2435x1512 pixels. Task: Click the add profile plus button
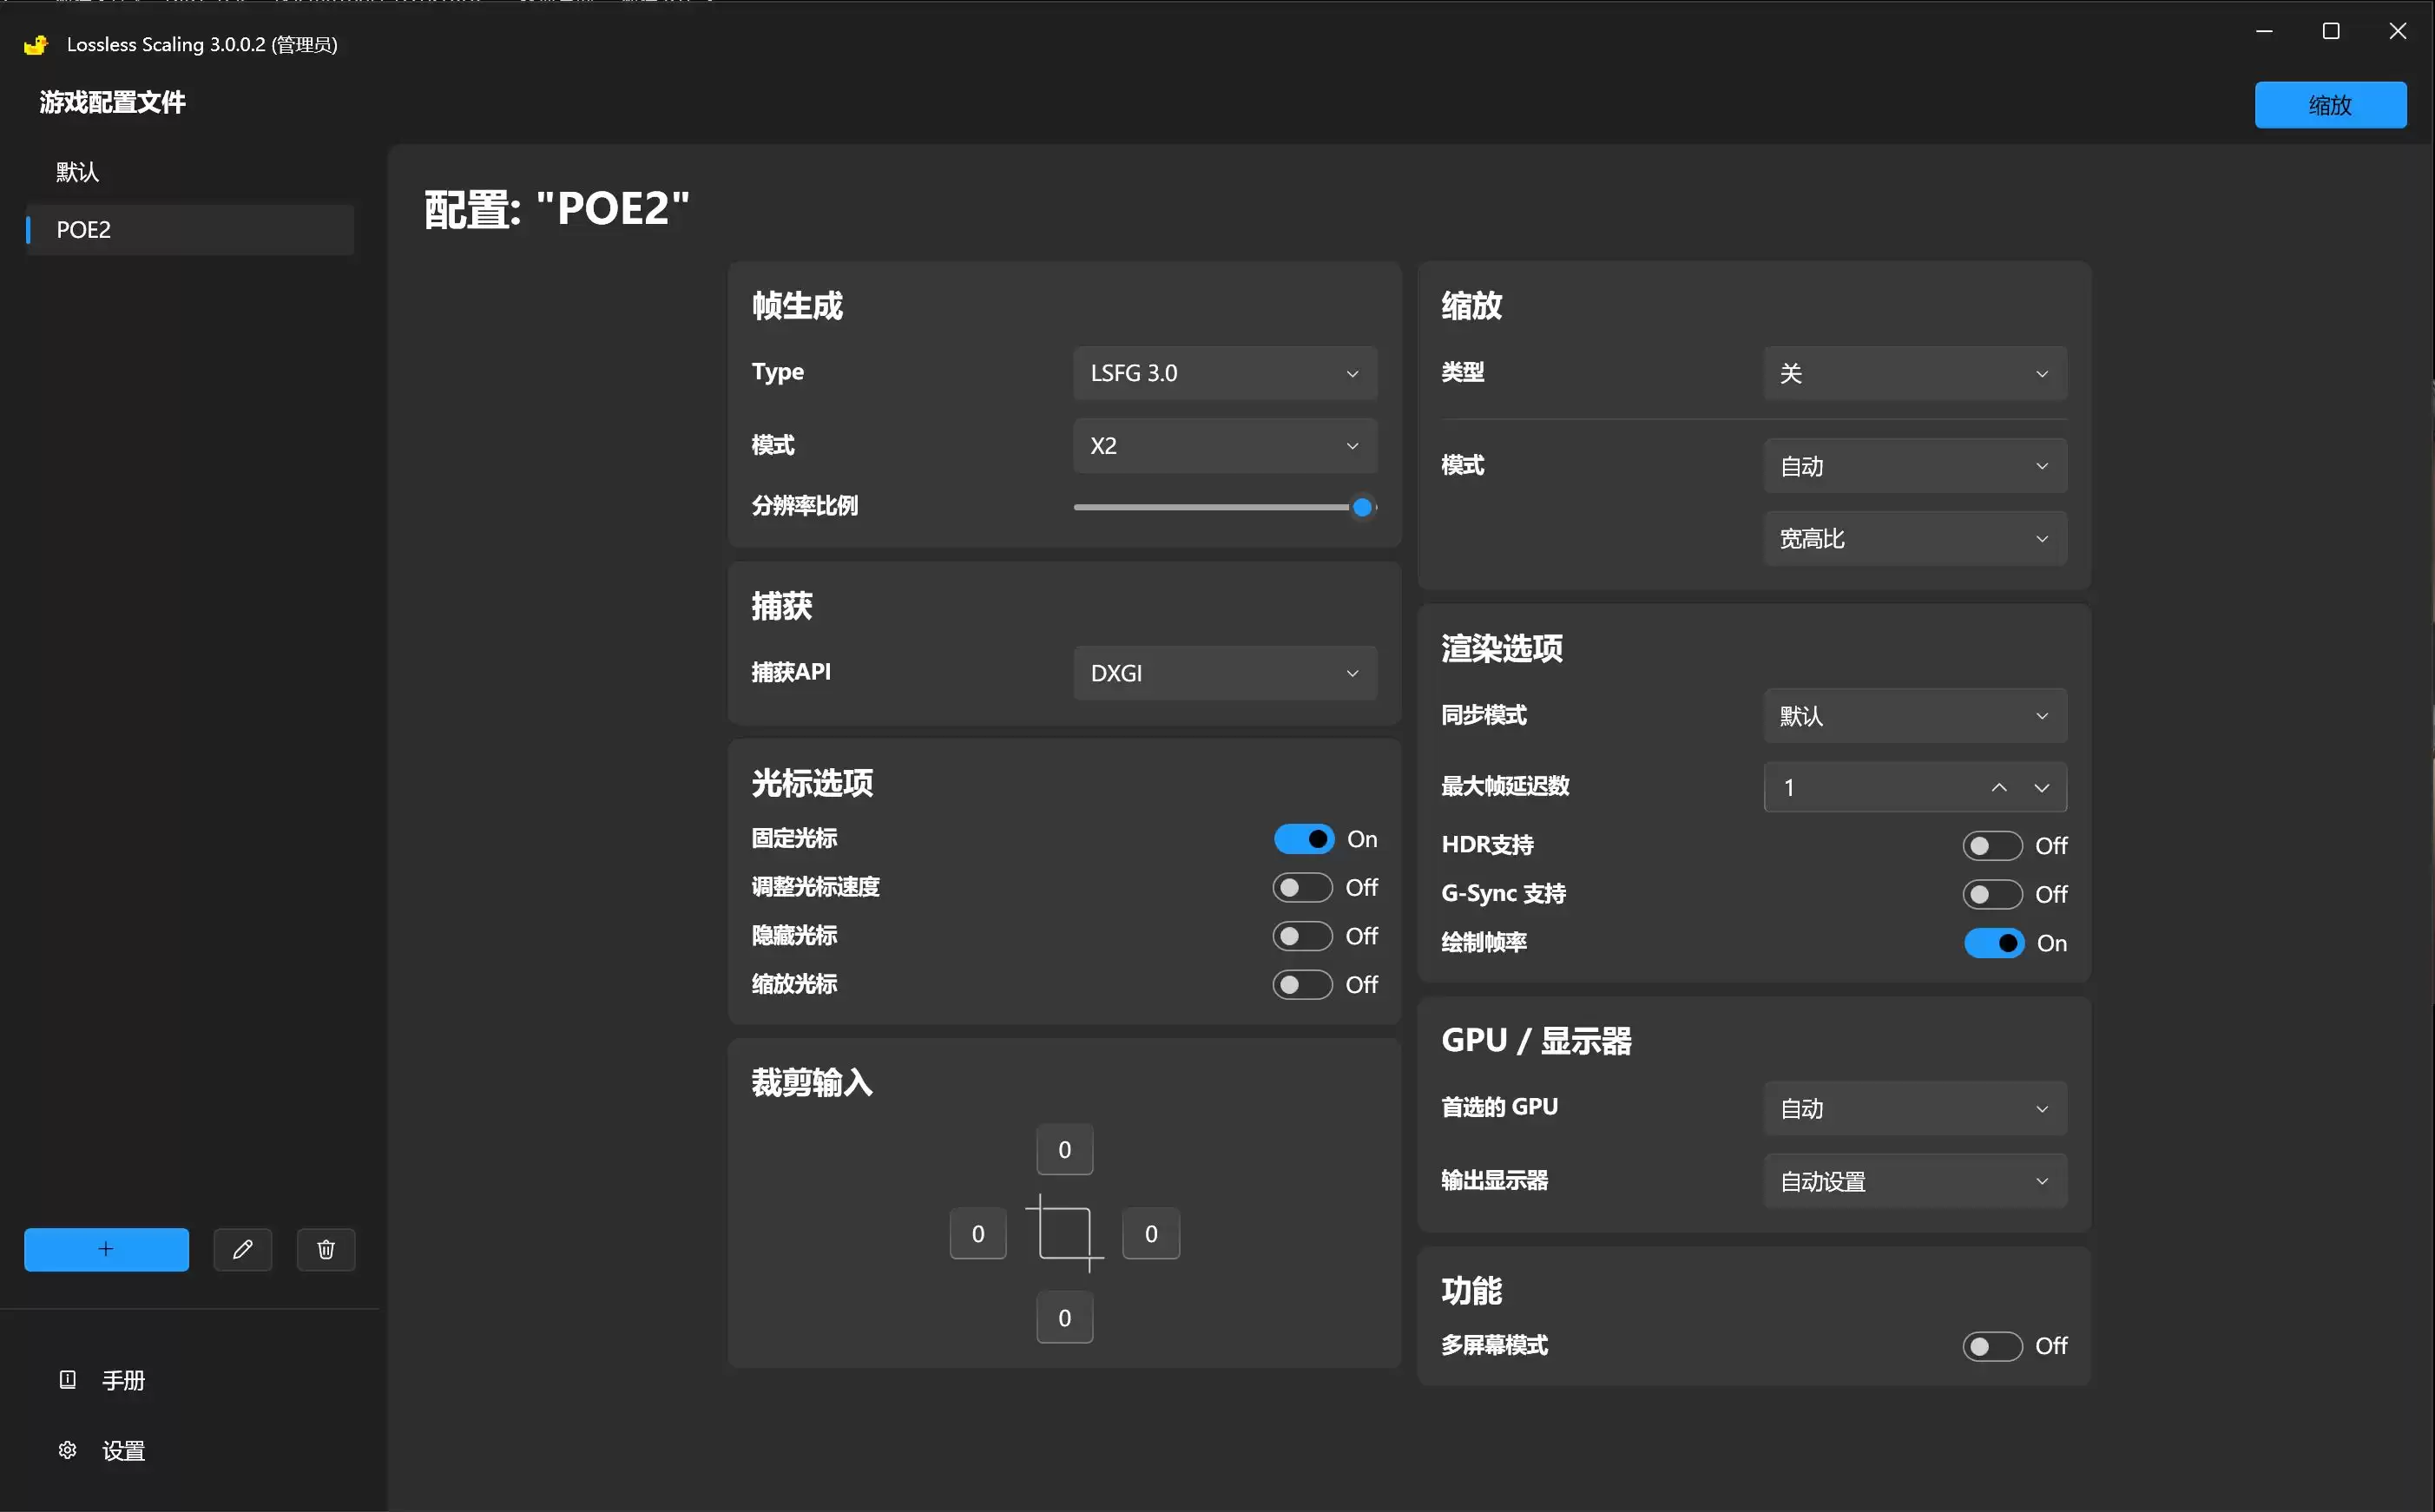[x=106, y=1249]
